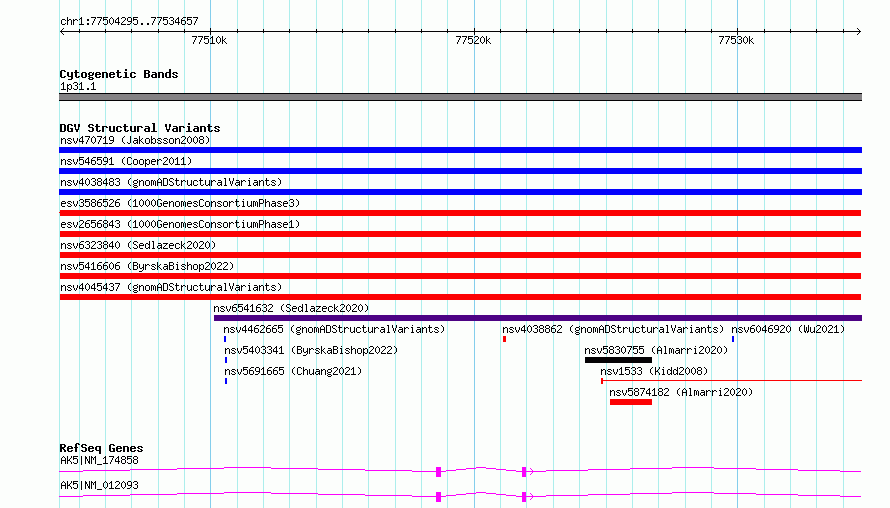Open variant nsv1533 (Kidd2008) label

654,371
